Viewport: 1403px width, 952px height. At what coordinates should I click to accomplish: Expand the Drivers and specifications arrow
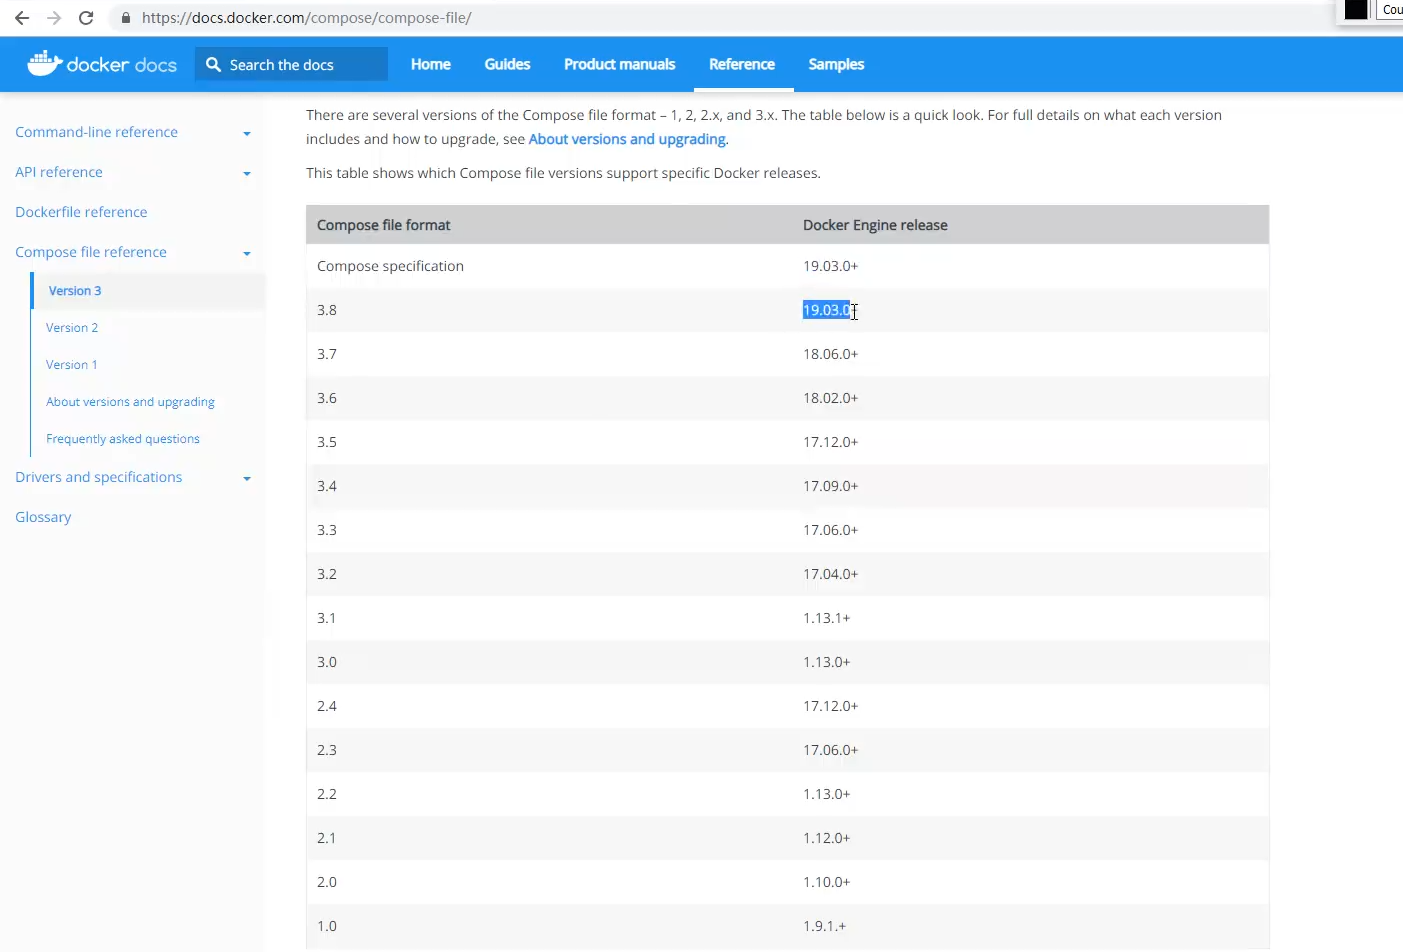tap(247, 478)
